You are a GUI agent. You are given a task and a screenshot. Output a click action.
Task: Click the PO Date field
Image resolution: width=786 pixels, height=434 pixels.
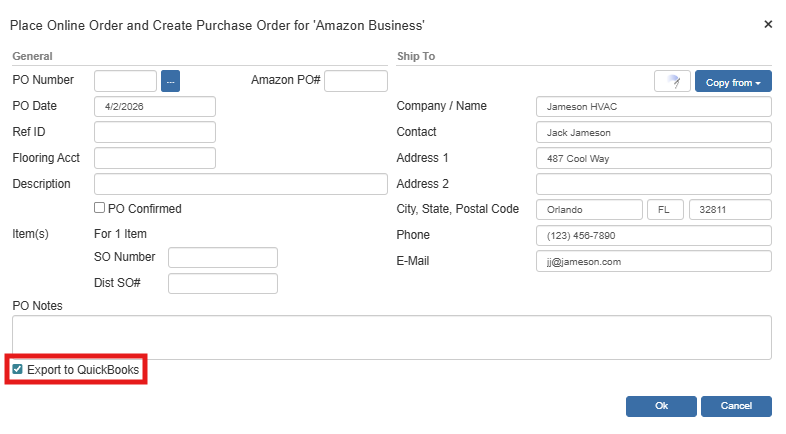[x=155, y=106]
